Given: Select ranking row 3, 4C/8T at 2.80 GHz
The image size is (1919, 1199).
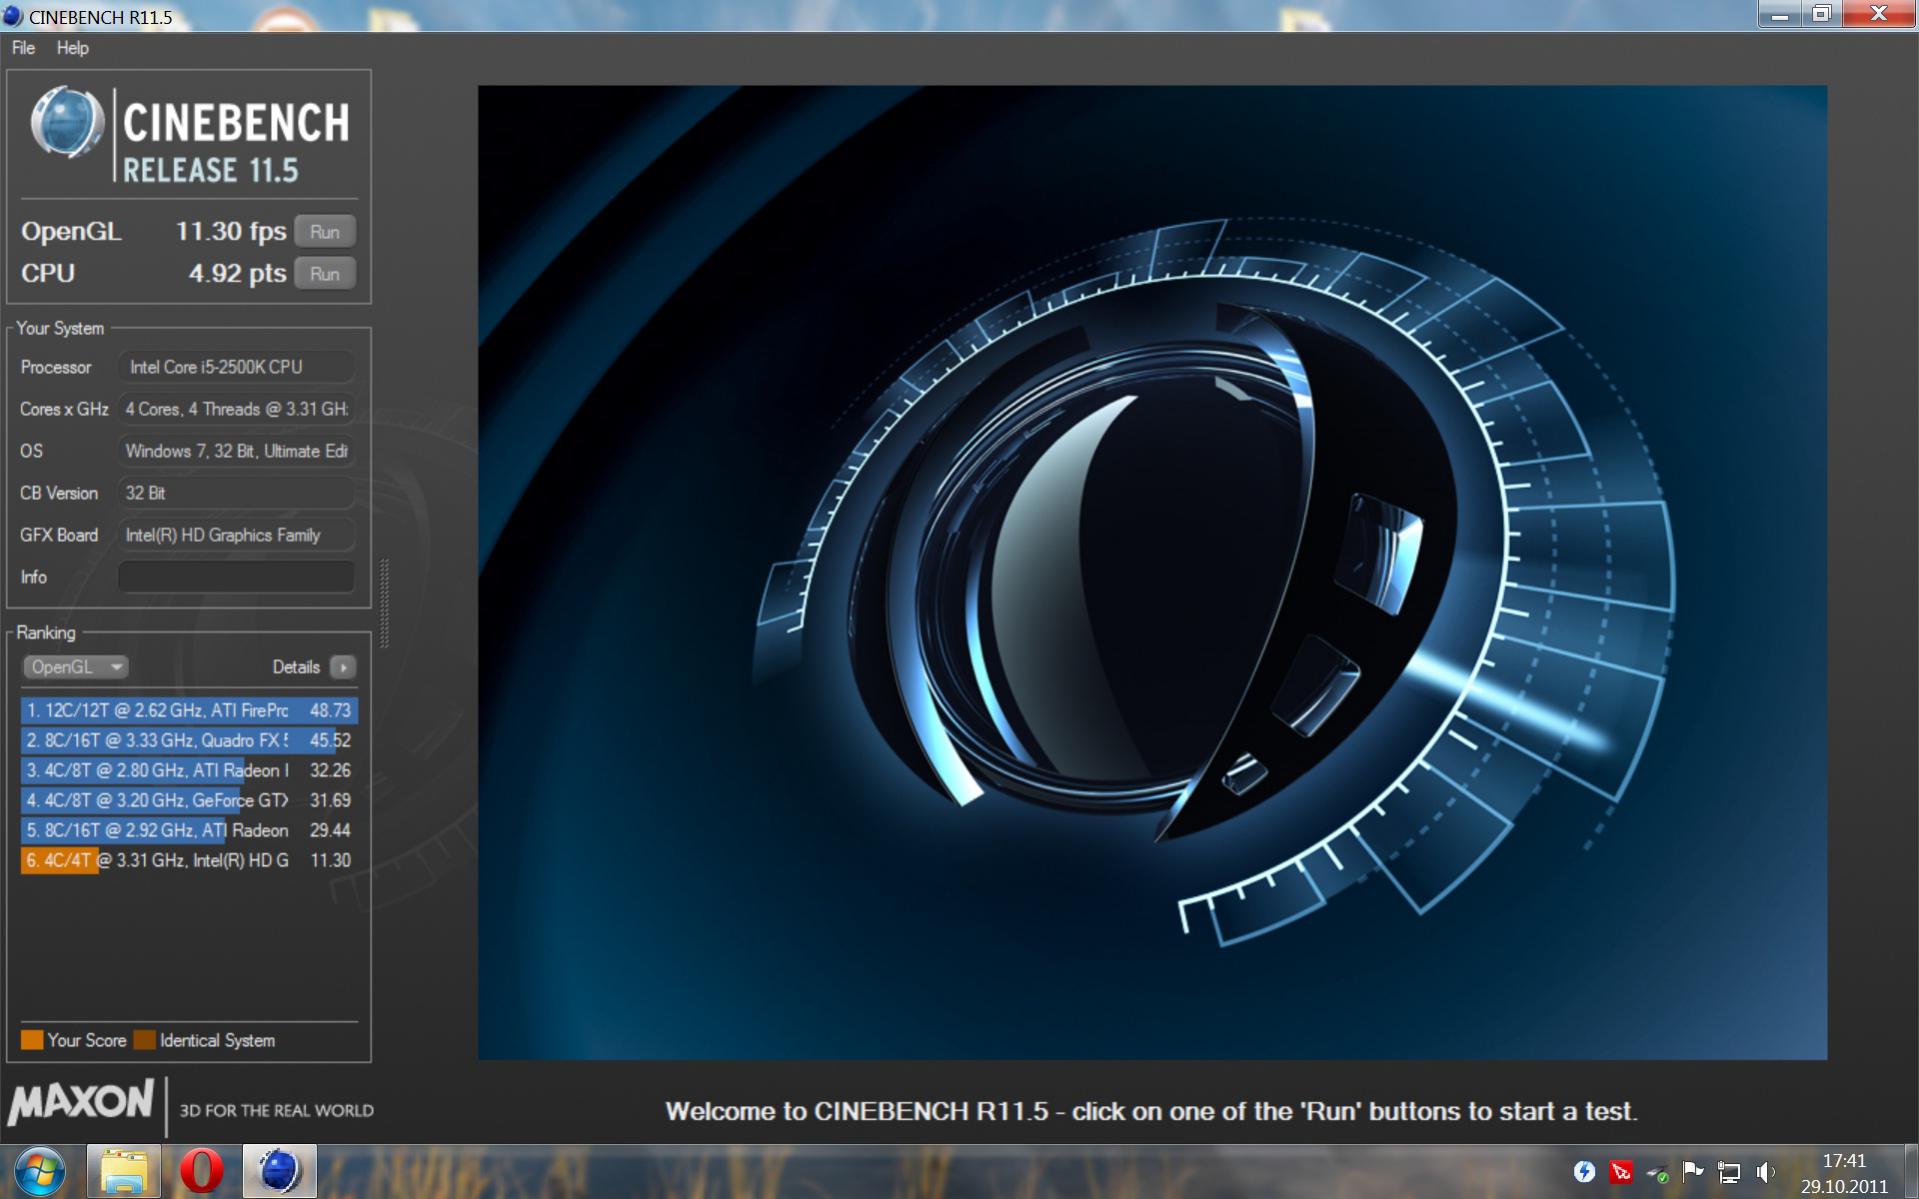Looking at the screenshot, I should (x=189, y=770).
